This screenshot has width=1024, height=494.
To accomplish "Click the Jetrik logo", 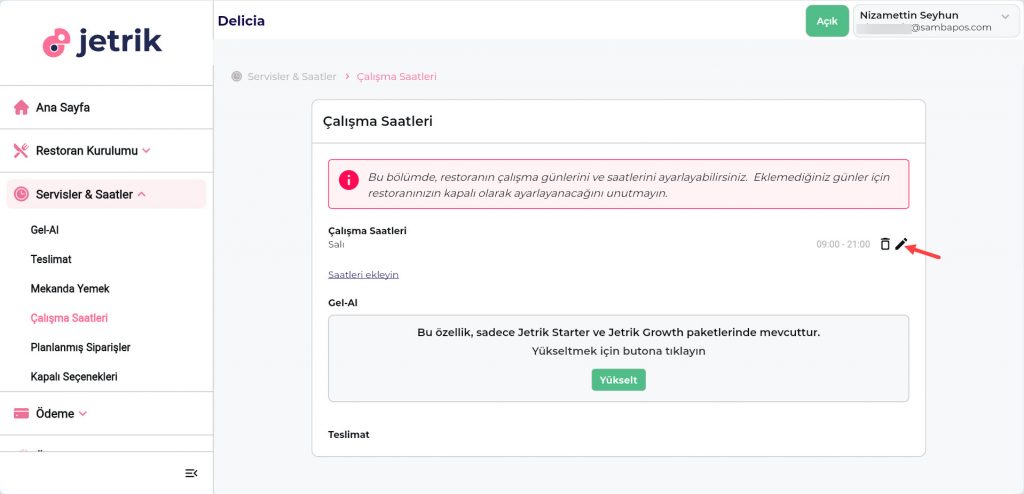I will click(x=102, y=42).
